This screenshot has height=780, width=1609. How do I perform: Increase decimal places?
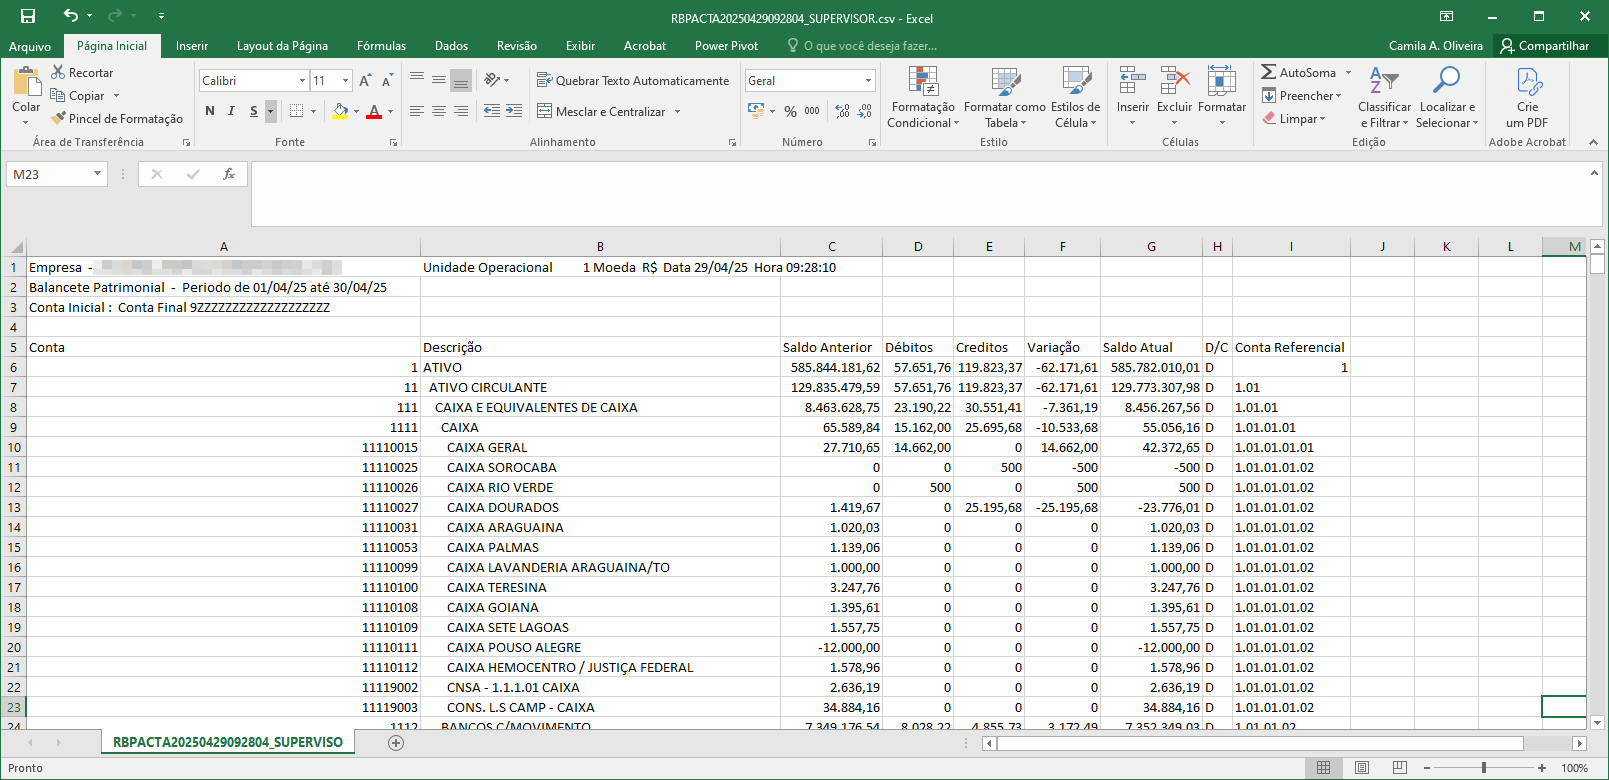coord(842,111)
